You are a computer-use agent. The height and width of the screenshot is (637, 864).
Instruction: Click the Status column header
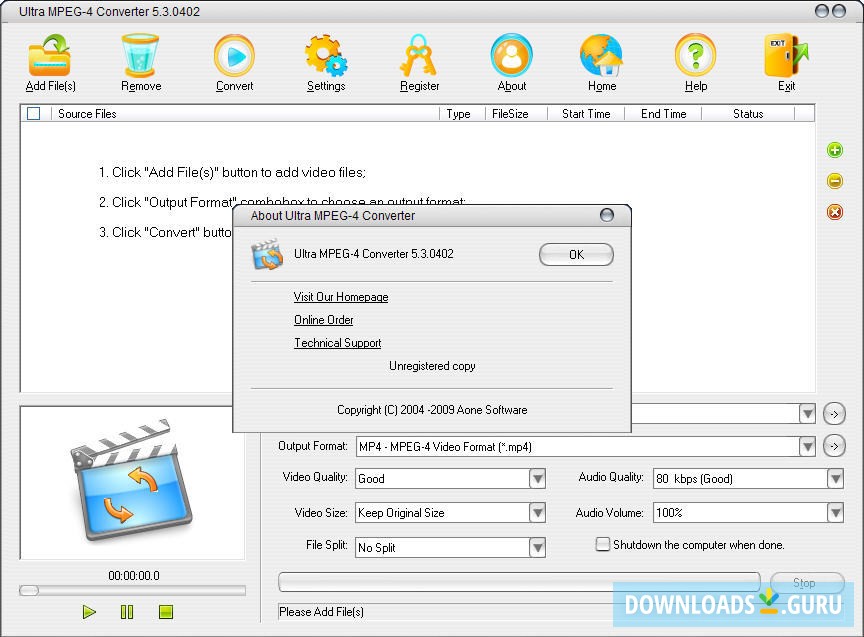point(748,114)
